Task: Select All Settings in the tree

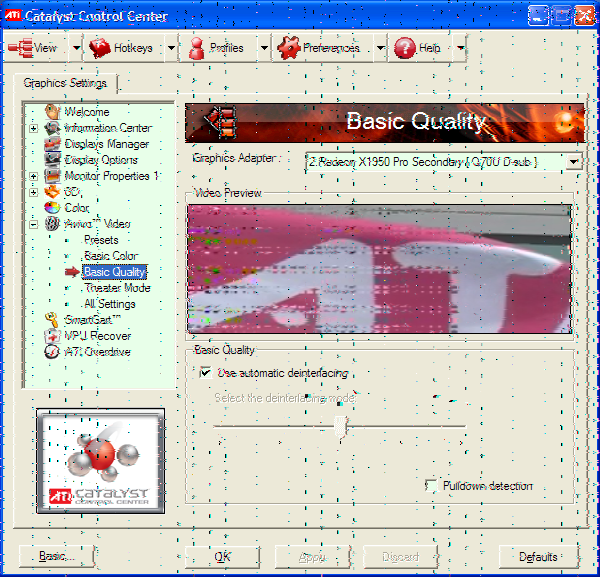Action: (x=110, y=304)
